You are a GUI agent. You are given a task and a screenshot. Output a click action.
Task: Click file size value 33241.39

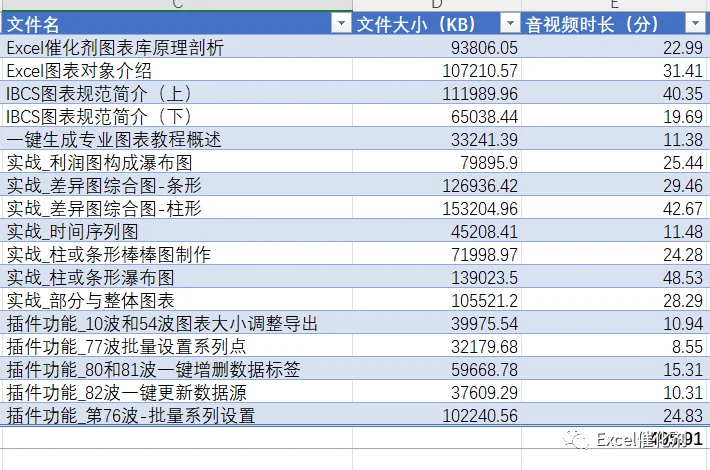point(484,139)
